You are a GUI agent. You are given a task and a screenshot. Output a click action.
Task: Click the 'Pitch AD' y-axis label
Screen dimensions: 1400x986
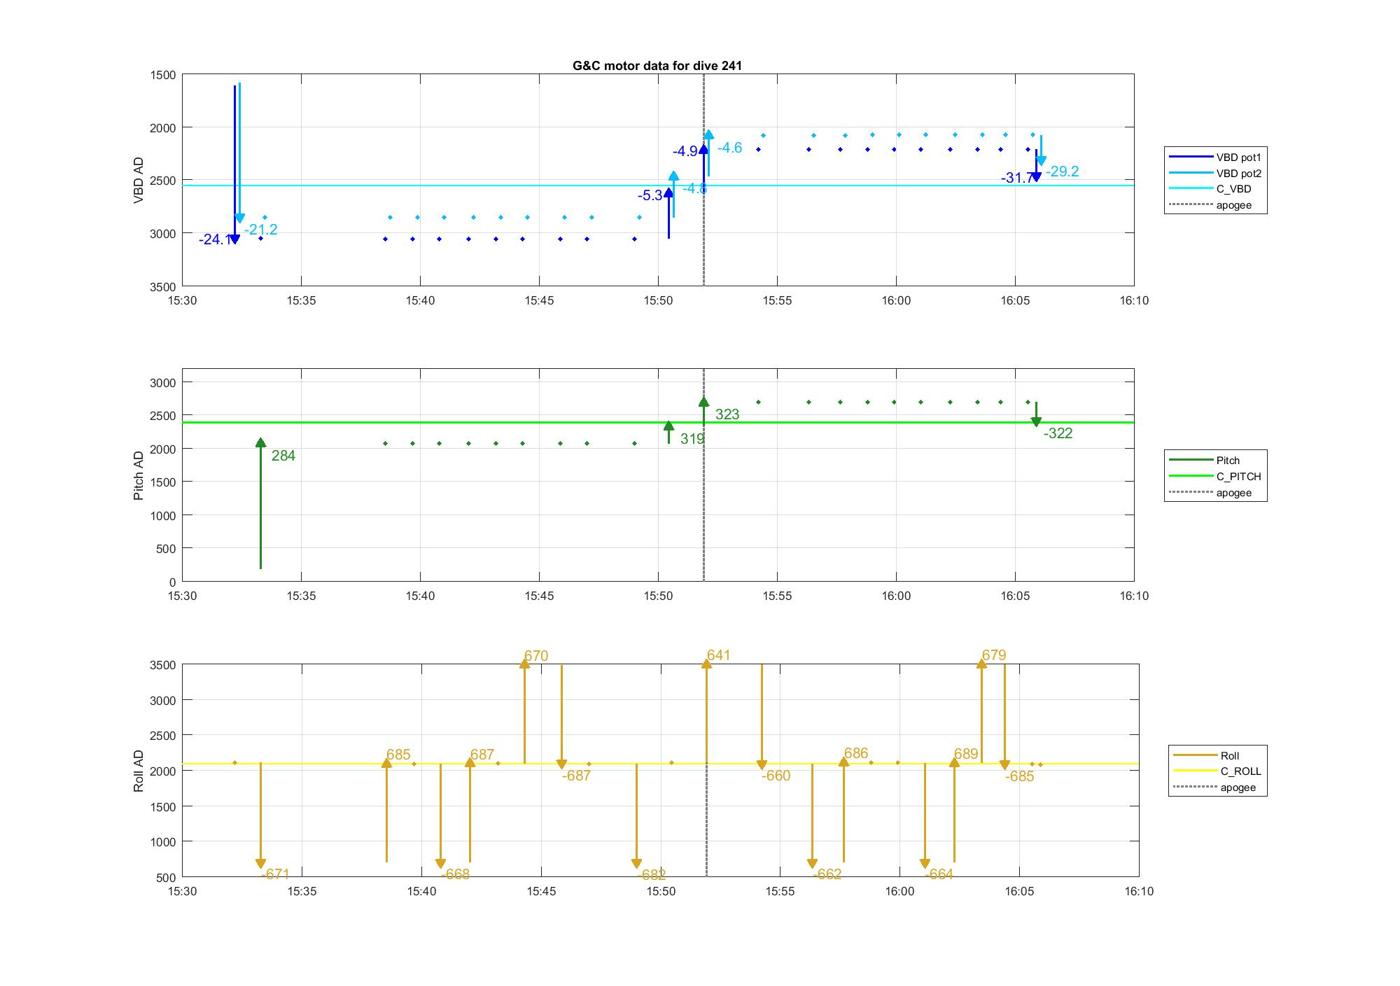coord(139,475)
